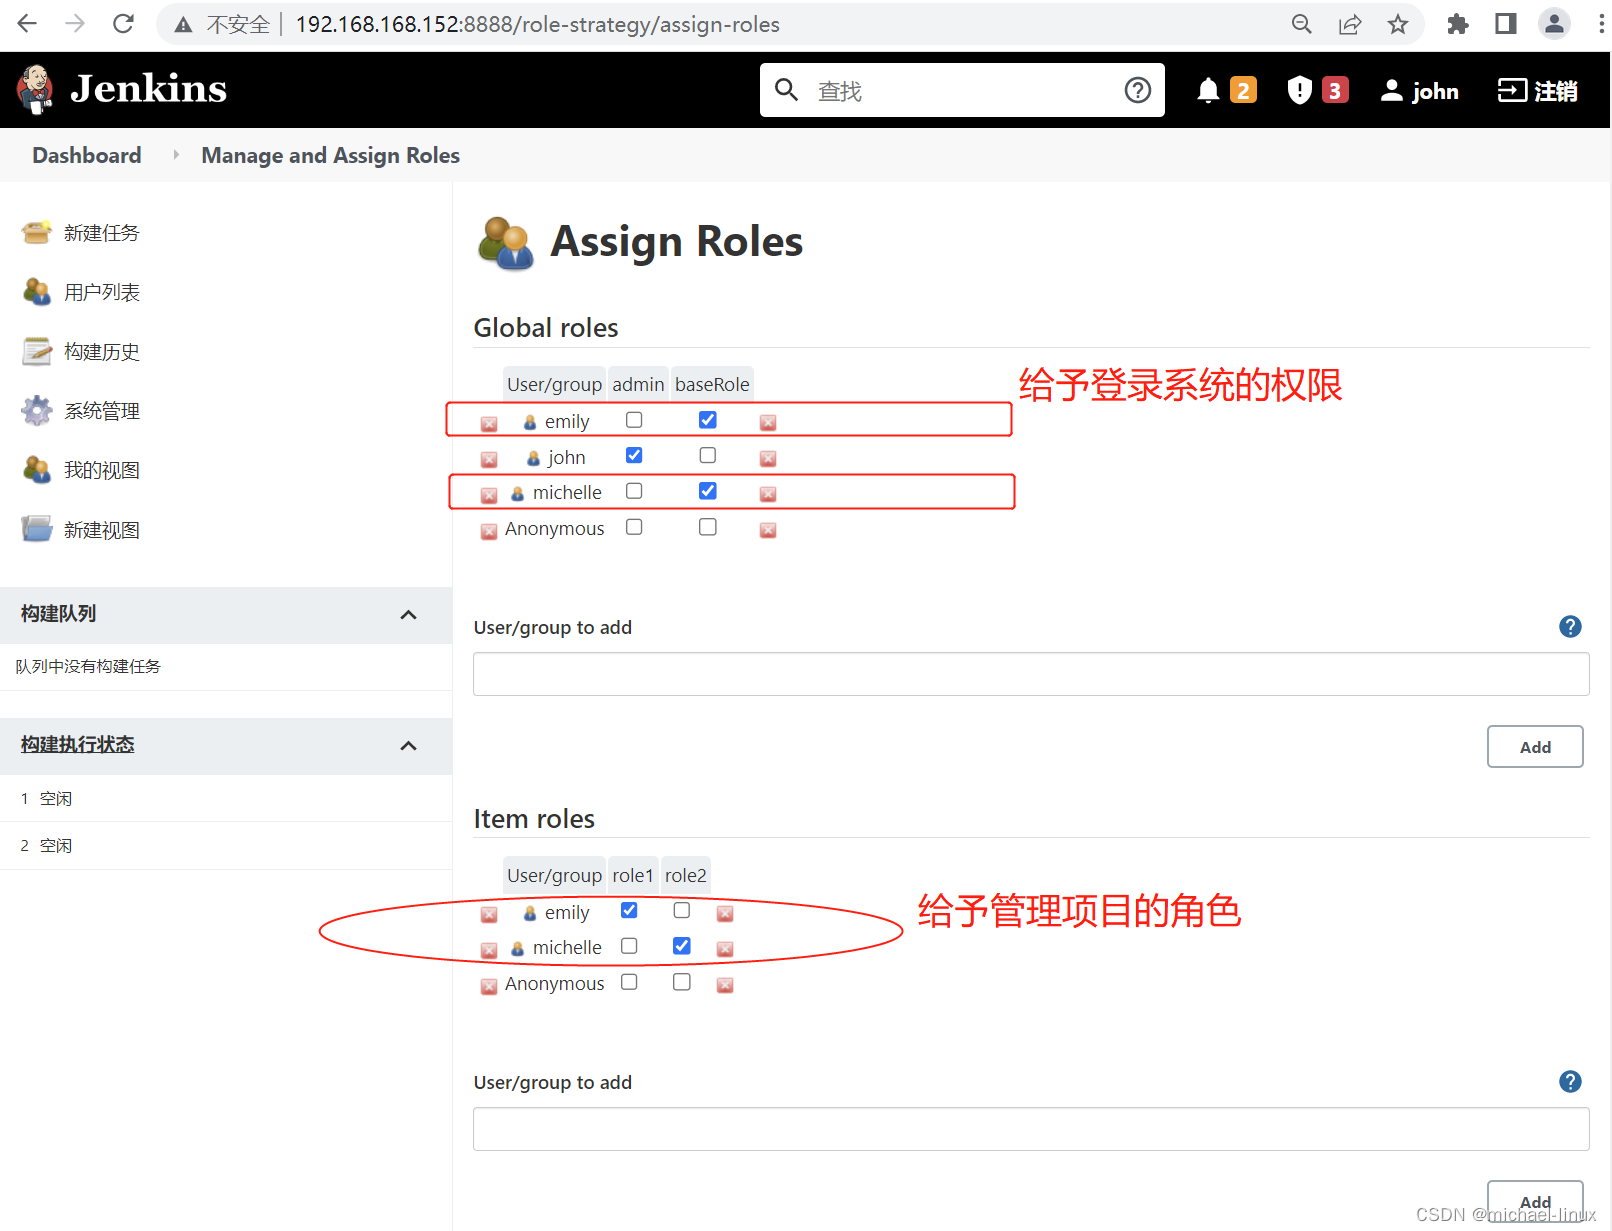
Task: Open 系统管理 sidebar menu item
Action: tap(102, 411)
